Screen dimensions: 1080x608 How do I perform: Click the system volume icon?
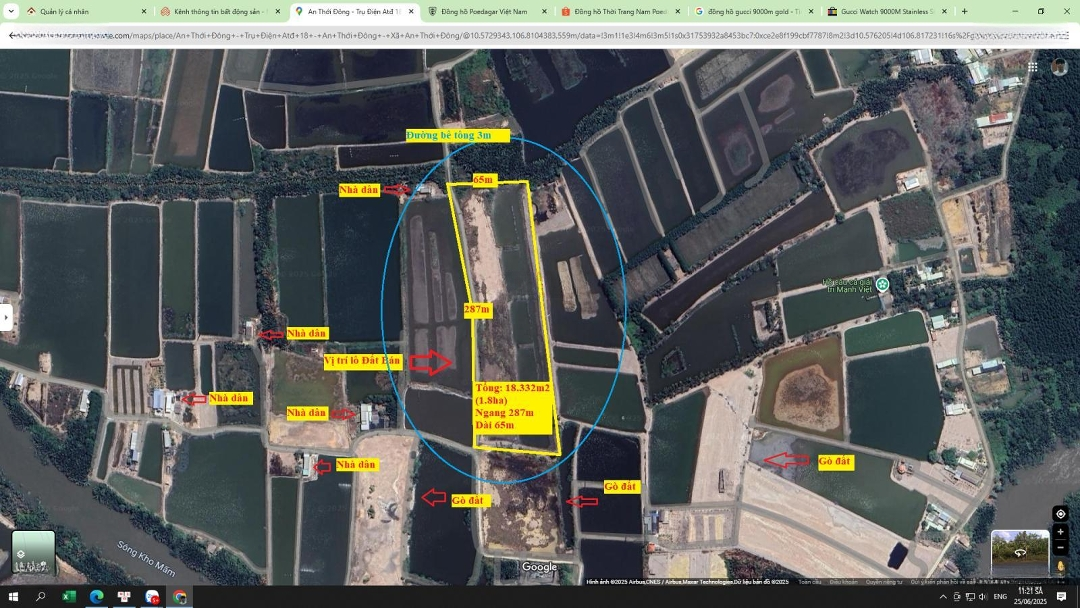(x=982, y=597)
